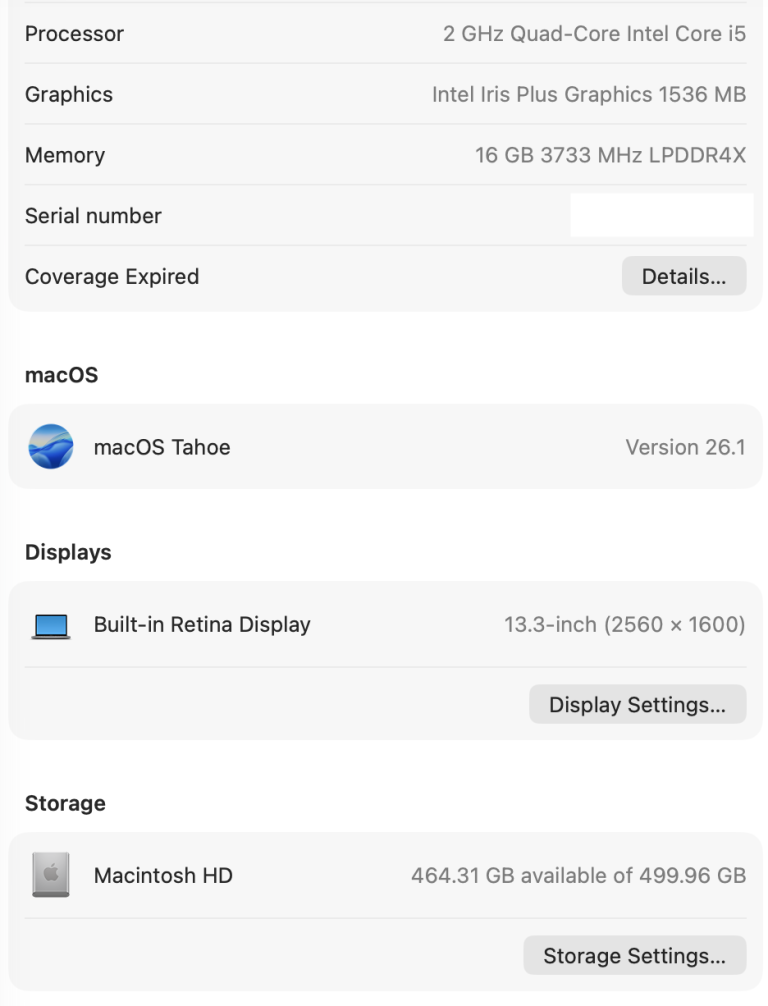768x1006 pixels.
Task: Click the 16 GB 3733 MHz LPDDR4X value
Action: click(610, 156)
